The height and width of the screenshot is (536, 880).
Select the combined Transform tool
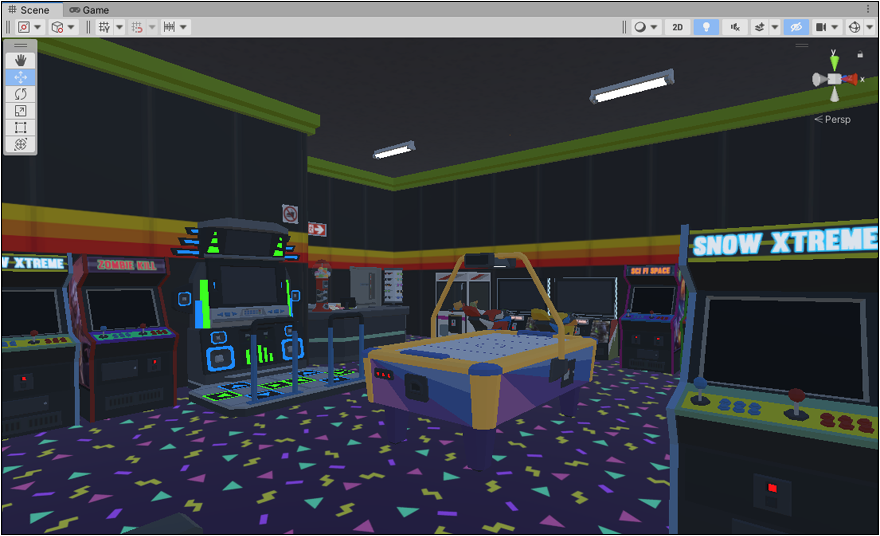pyautogui.click(x=20, y=145)
